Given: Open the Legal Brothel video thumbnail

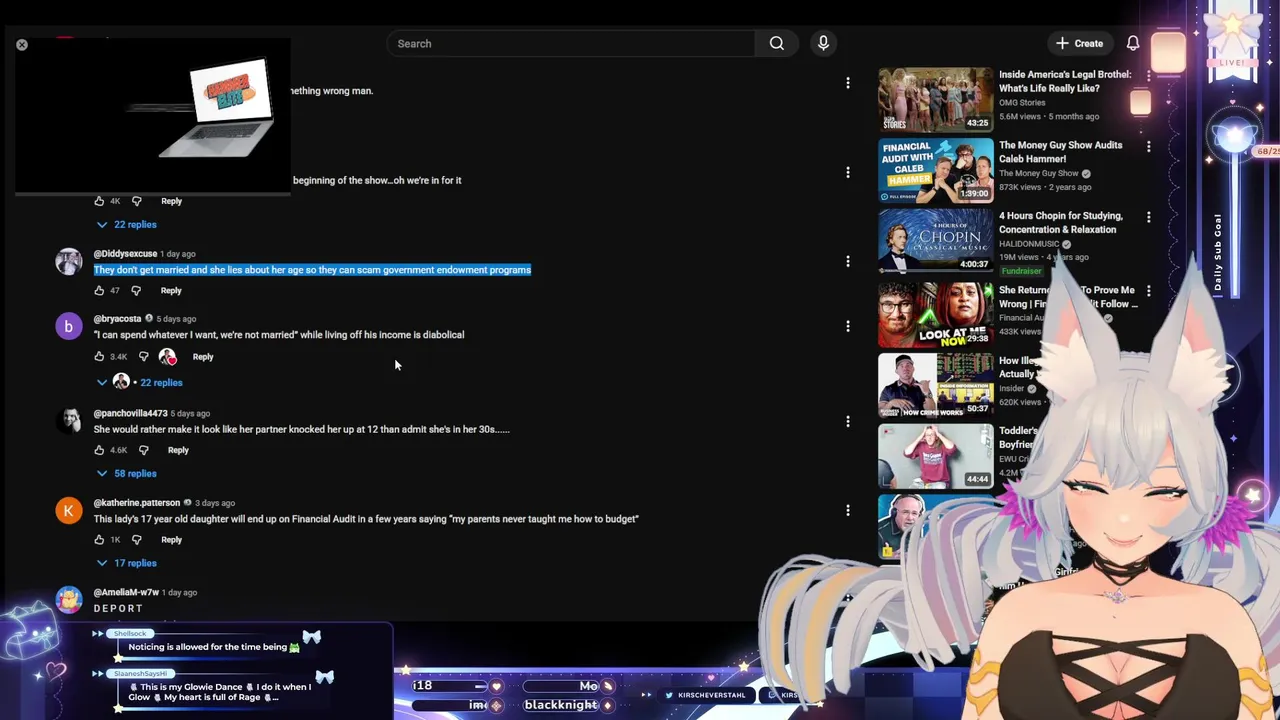Looking at the screenshot, I should (936, 99).
